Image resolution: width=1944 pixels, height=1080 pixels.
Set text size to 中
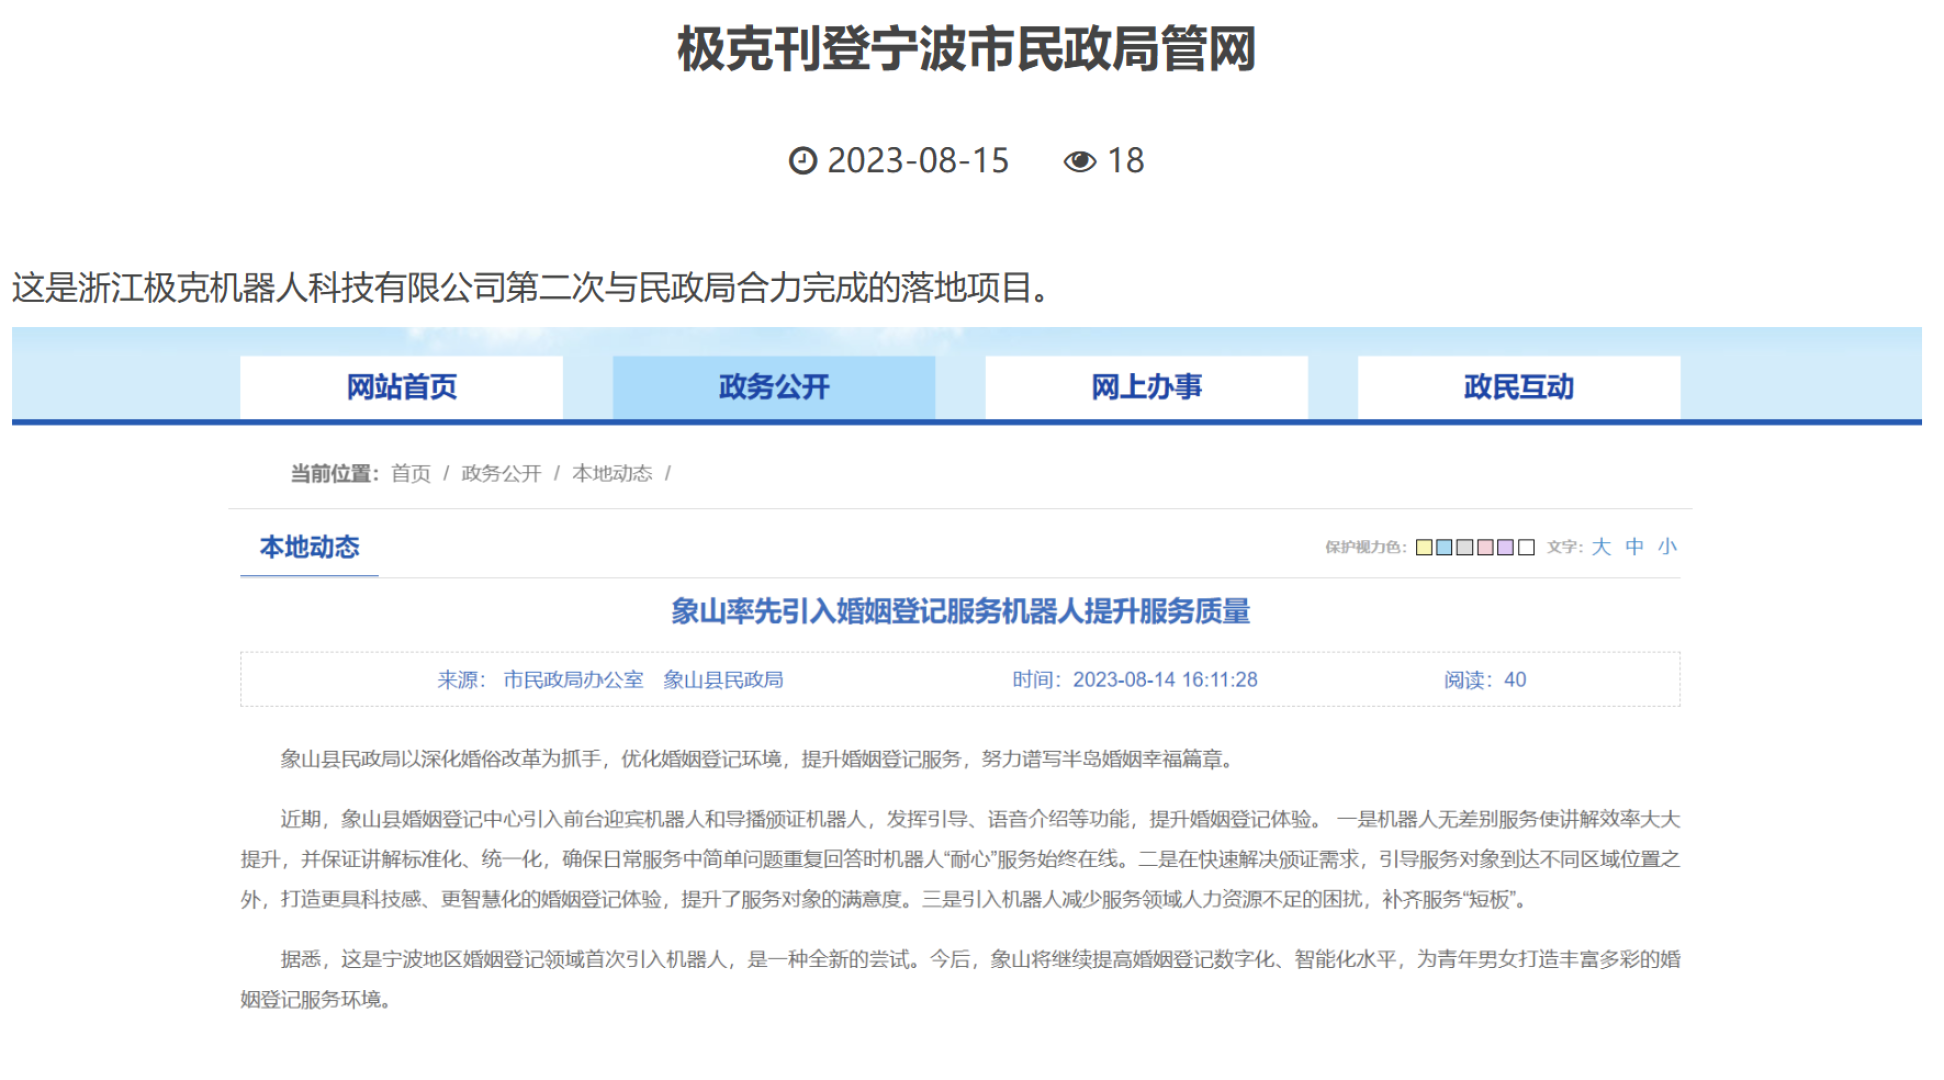pos(1634,547)
